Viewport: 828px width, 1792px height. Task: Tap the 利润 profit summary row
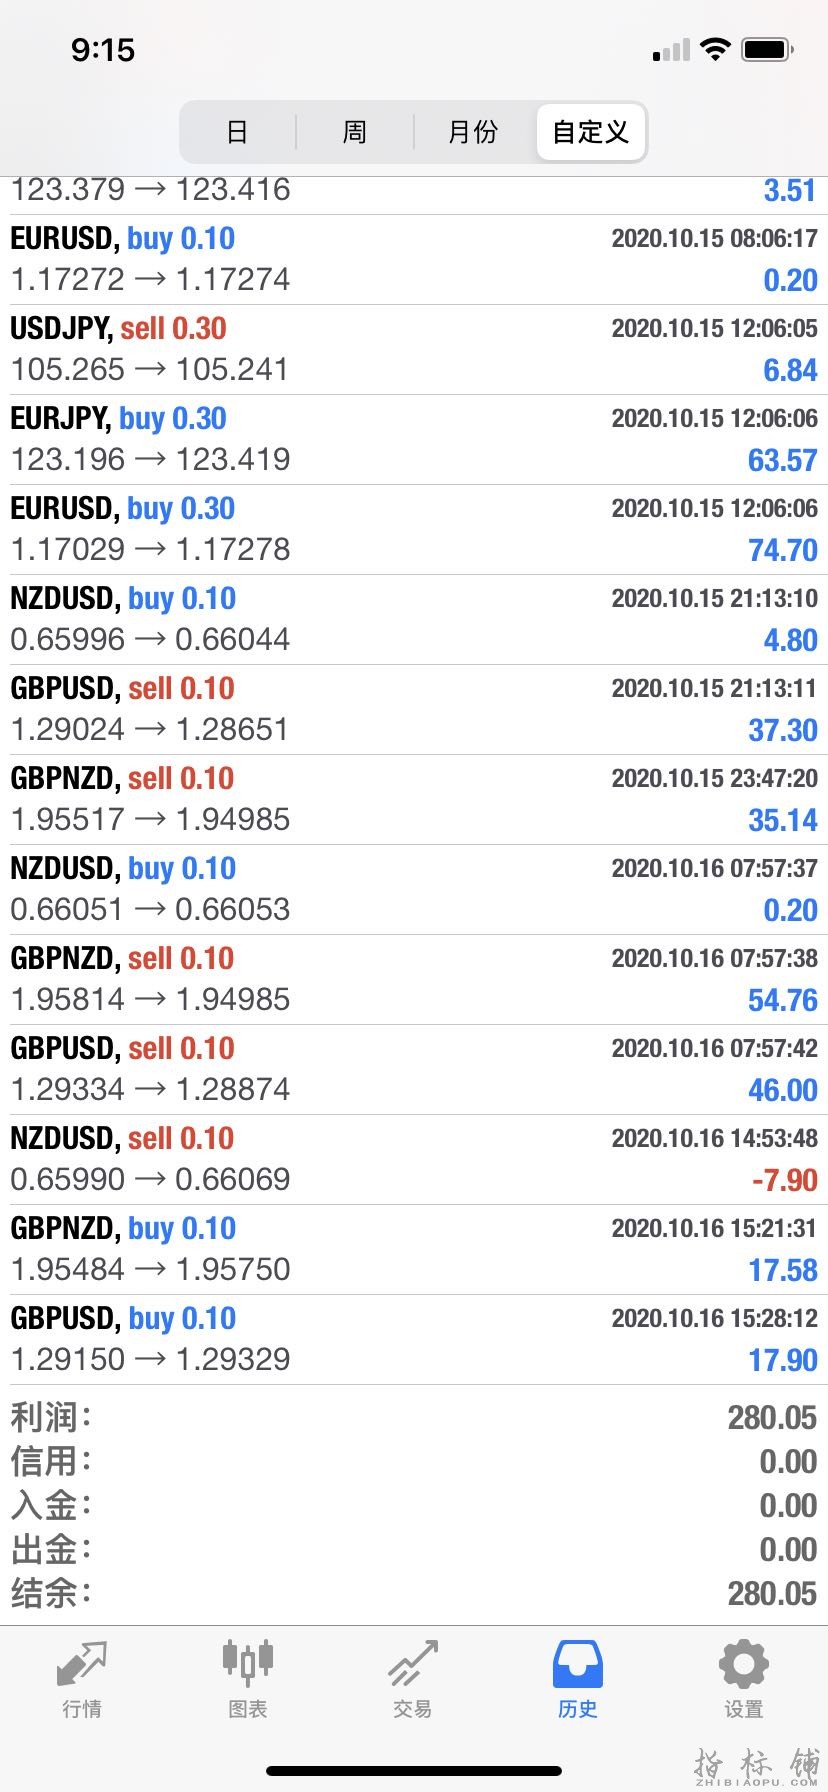(414, 1417)
